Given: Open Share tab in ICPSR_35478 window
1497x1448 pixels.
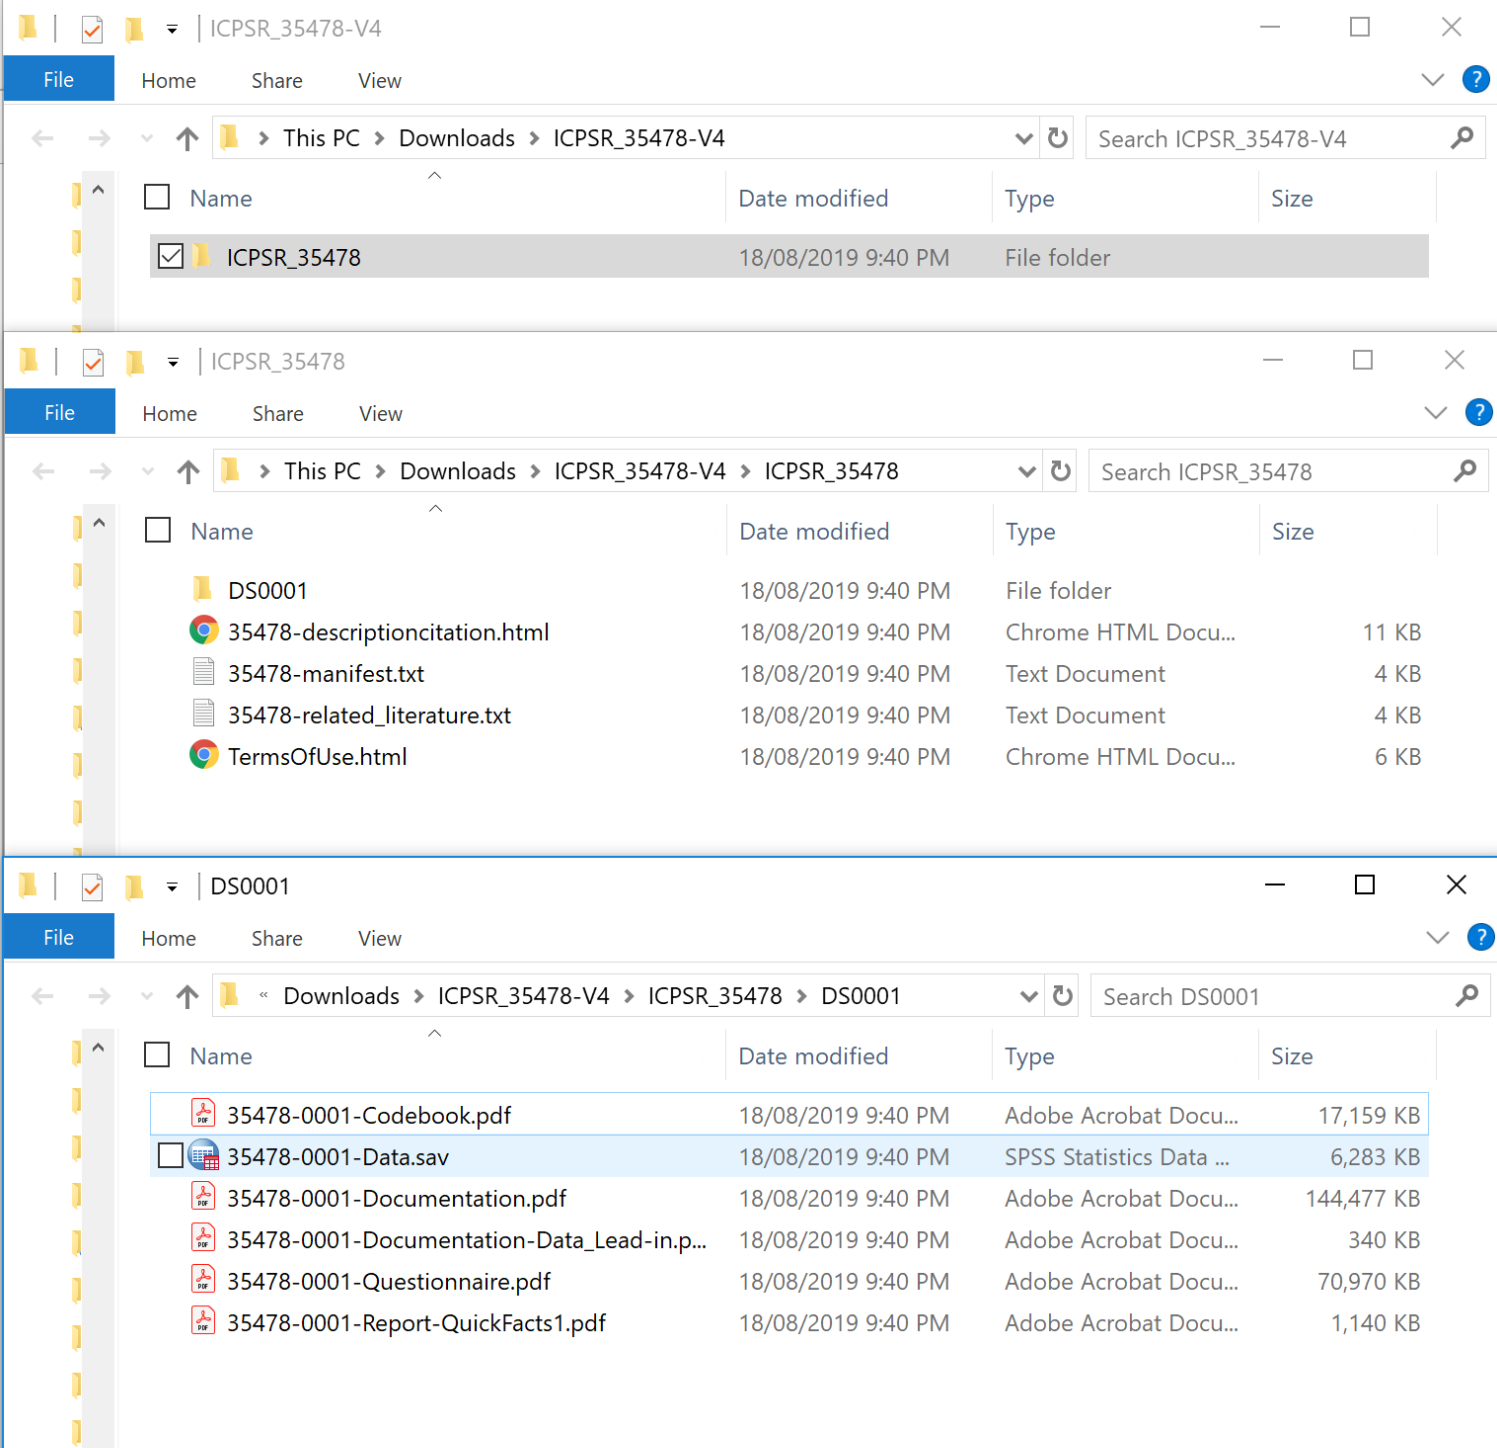Looking at the screenshot, I should pos(277,413).
